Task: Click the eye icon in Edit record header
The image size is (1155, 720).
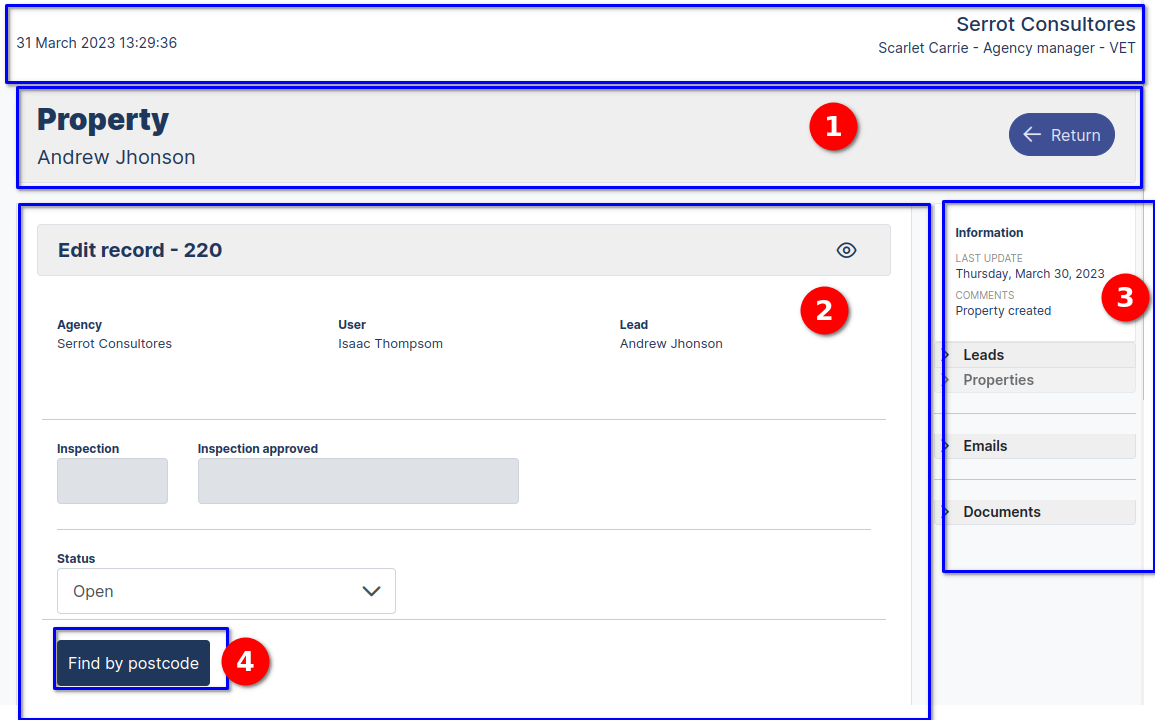Action: (x=846, y=250)
